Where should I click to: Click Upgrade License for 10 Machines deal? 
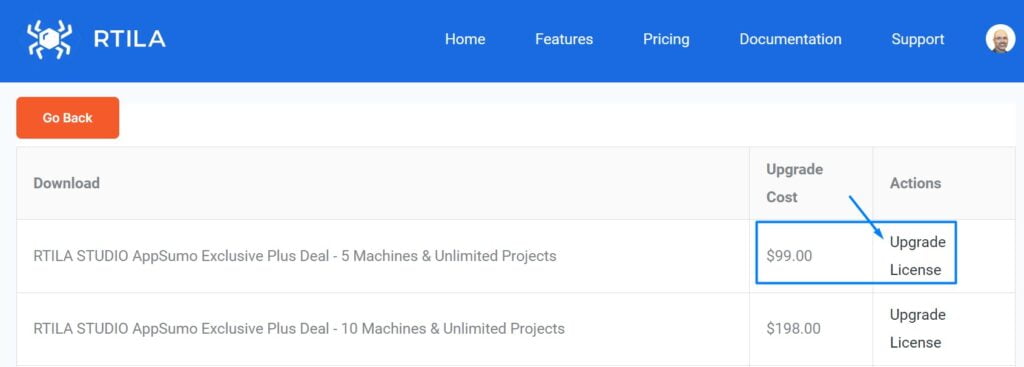click(x=918, y=328)
